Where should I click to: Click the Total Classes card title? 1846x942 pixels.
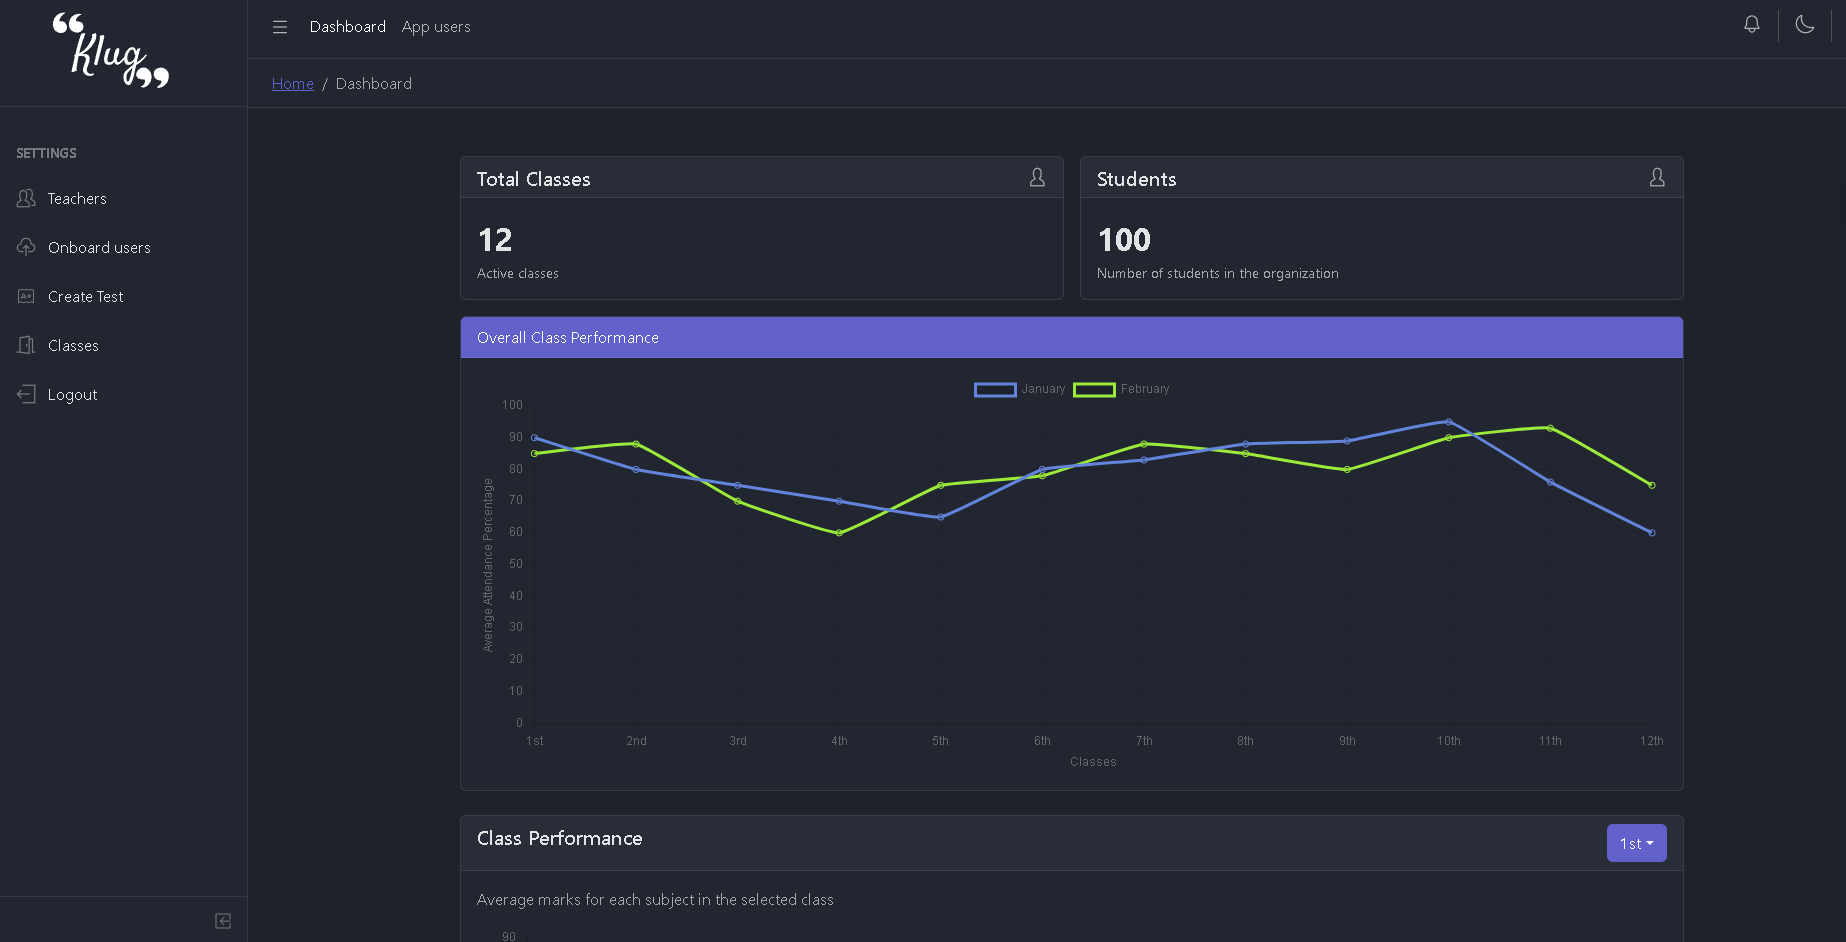[533, 179]
